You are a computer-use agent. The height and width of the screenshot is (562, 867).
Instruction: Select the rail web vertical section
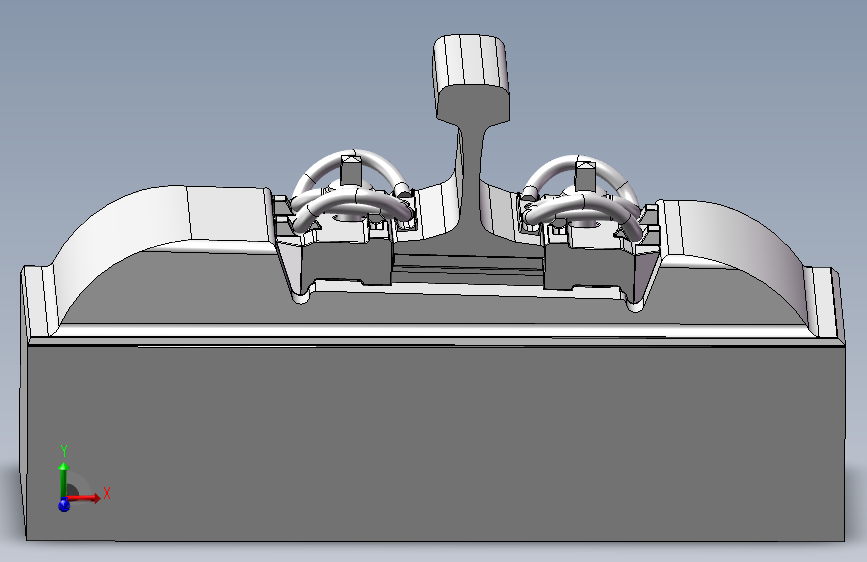[470, 177]
